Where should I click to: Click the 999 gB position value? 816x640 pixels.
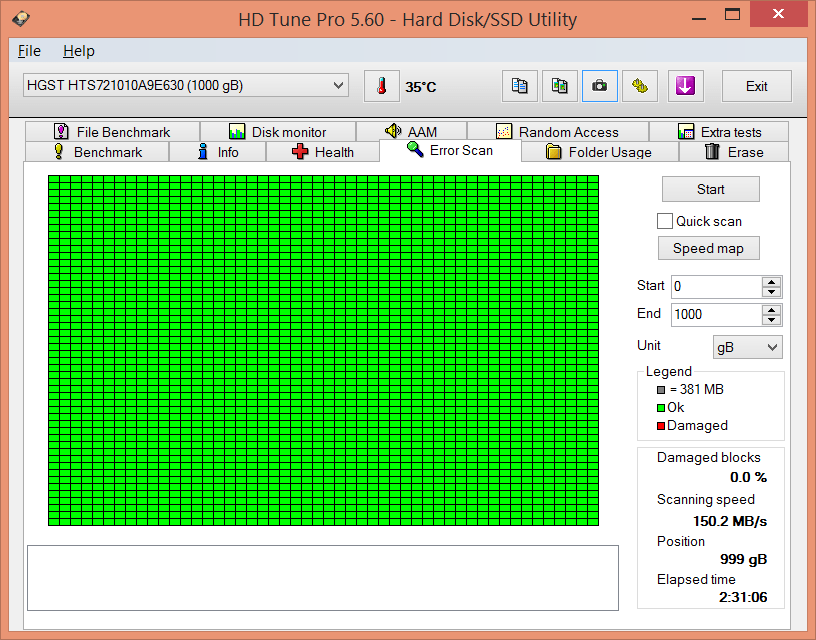(743, 559)
